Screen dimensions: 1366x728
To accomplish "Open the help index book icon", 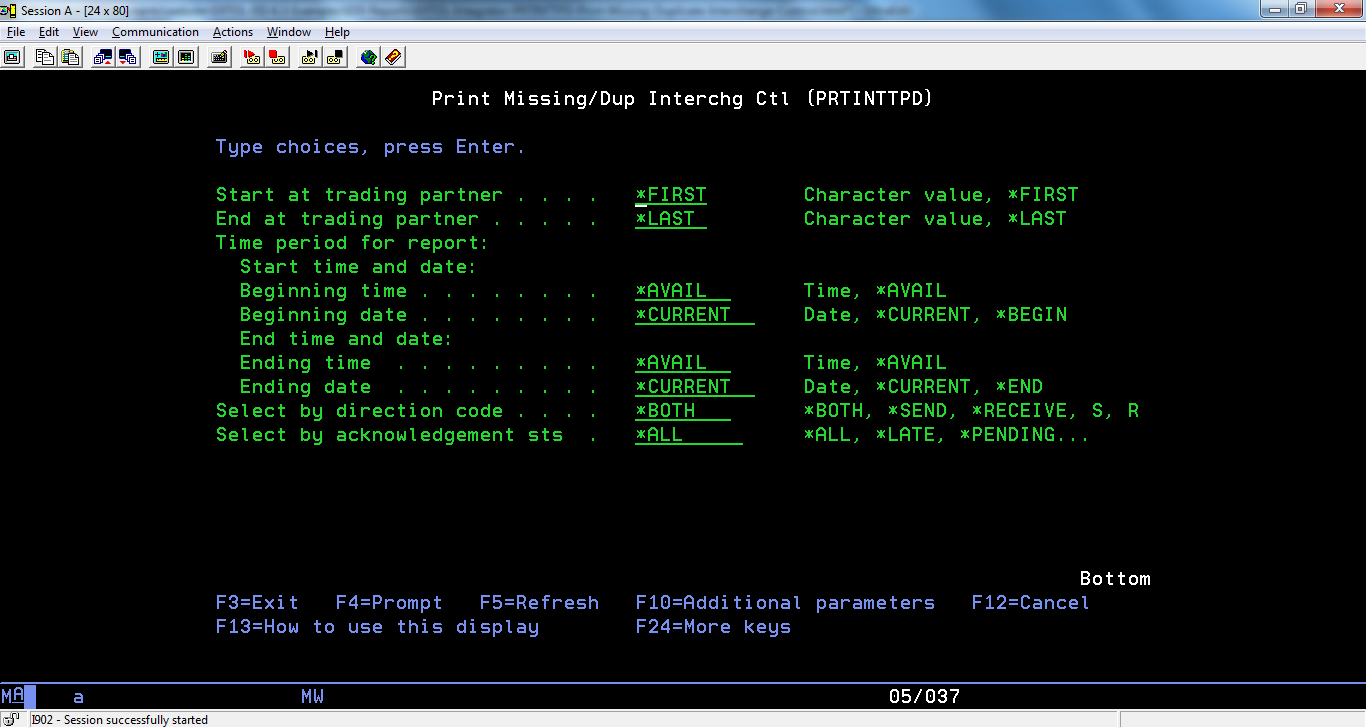I will coord(393,57).
